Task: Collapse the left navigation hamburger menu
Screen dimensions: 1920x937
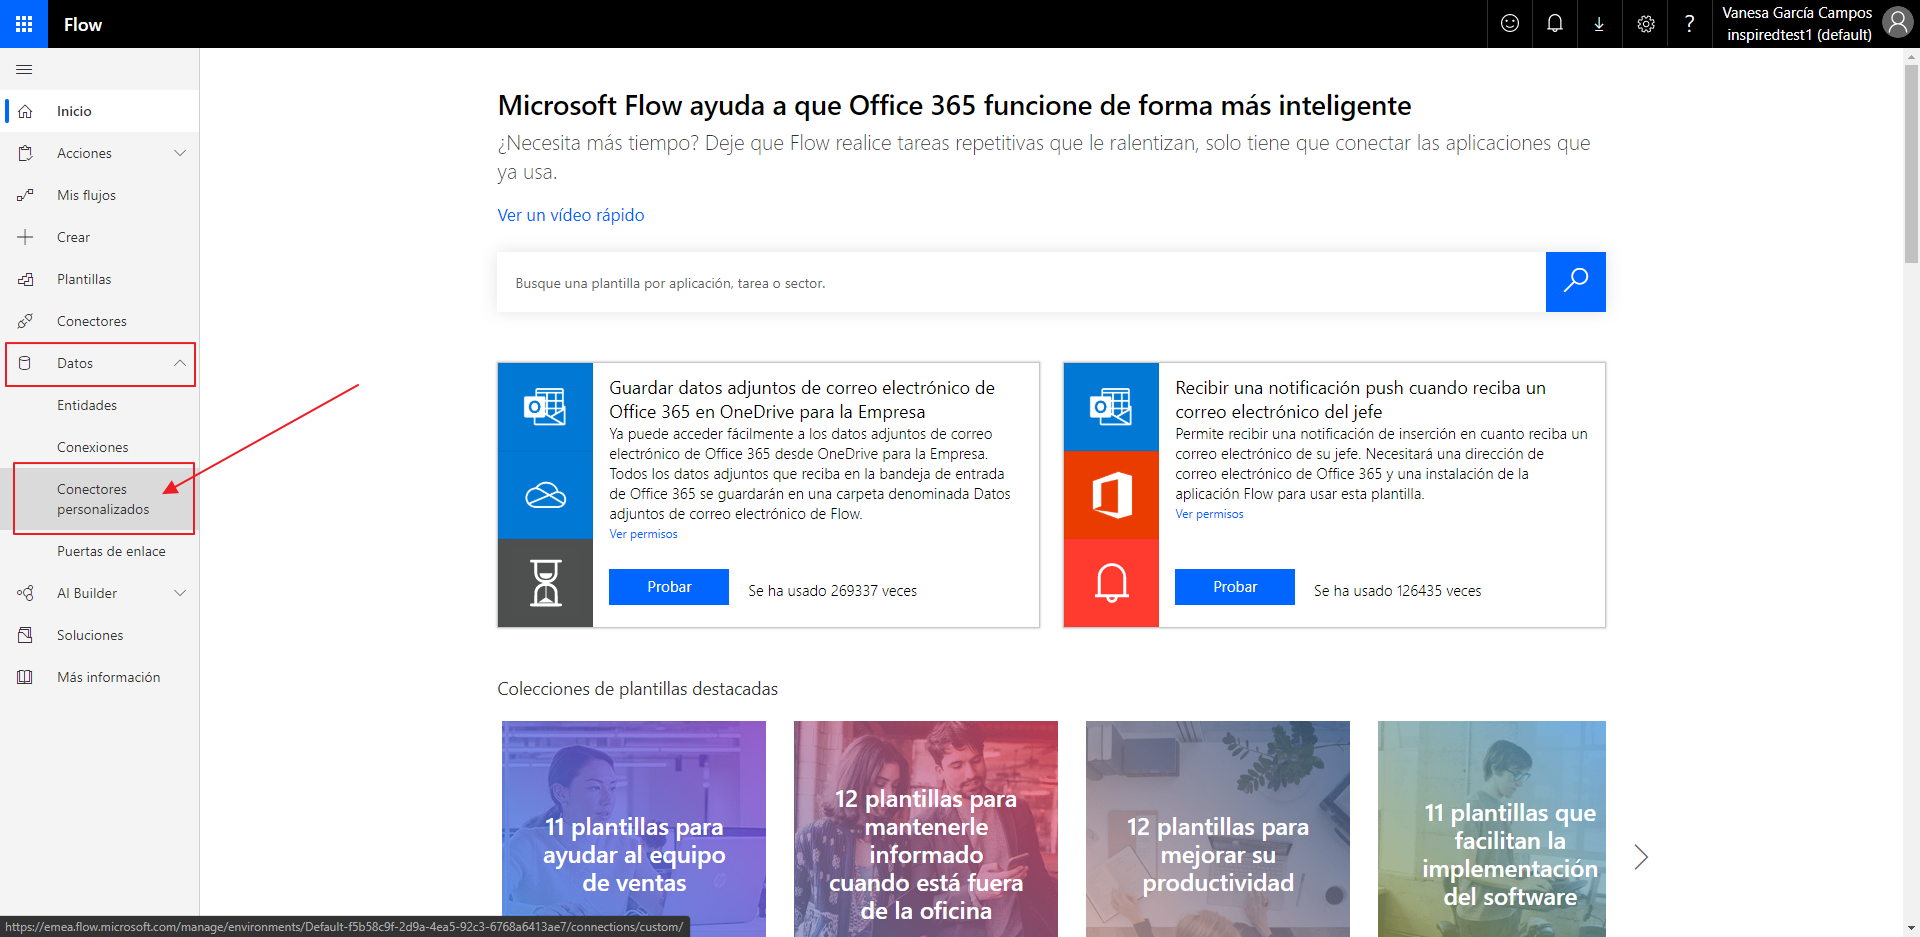Action: pyautogui.click(x=24, y=70)
